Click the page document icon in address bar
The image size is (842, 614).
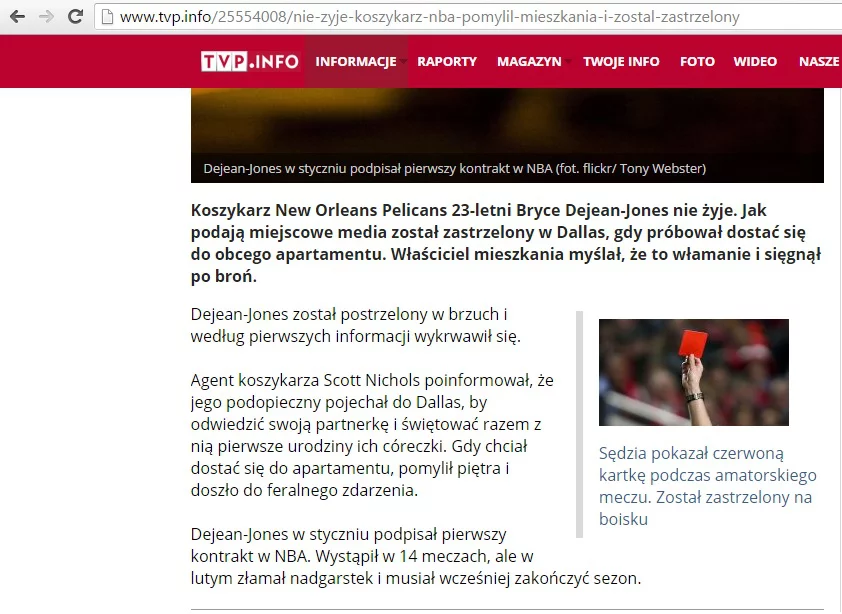point(107,17)
